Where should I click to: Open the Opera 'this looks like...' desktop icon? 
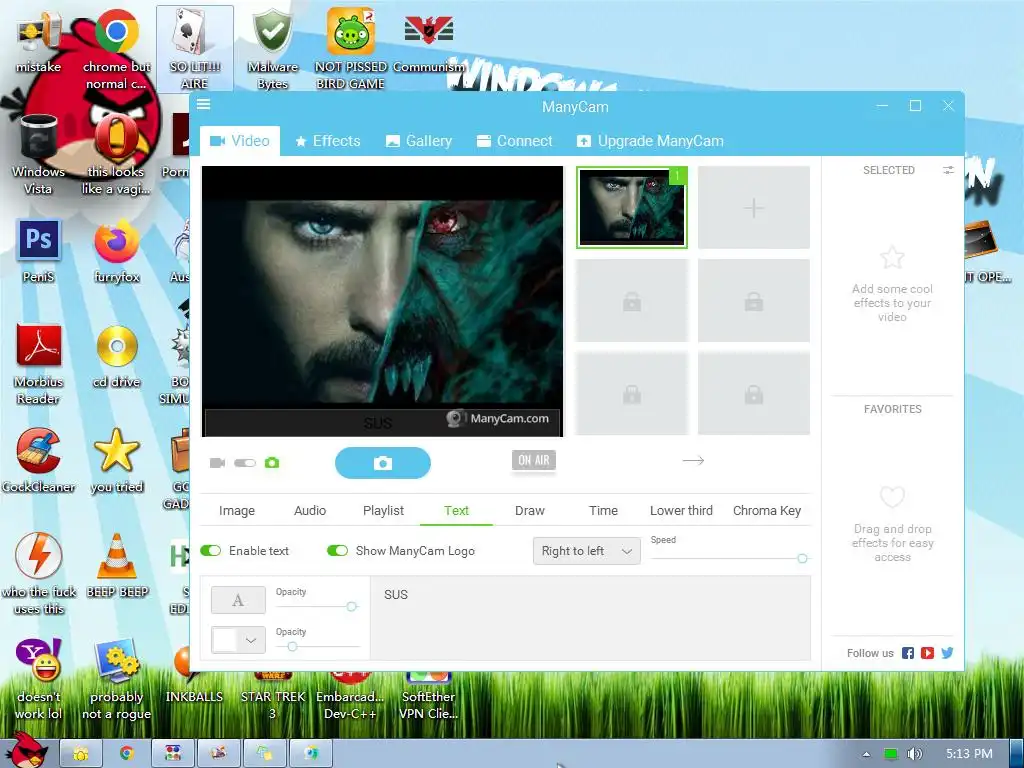[116, 155]
